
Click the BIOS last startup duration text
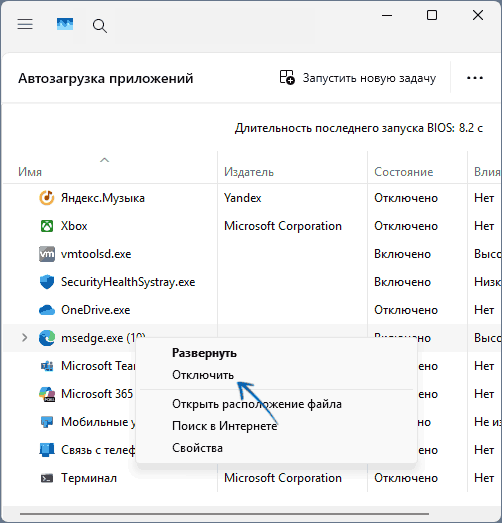(x=359, y=128)
